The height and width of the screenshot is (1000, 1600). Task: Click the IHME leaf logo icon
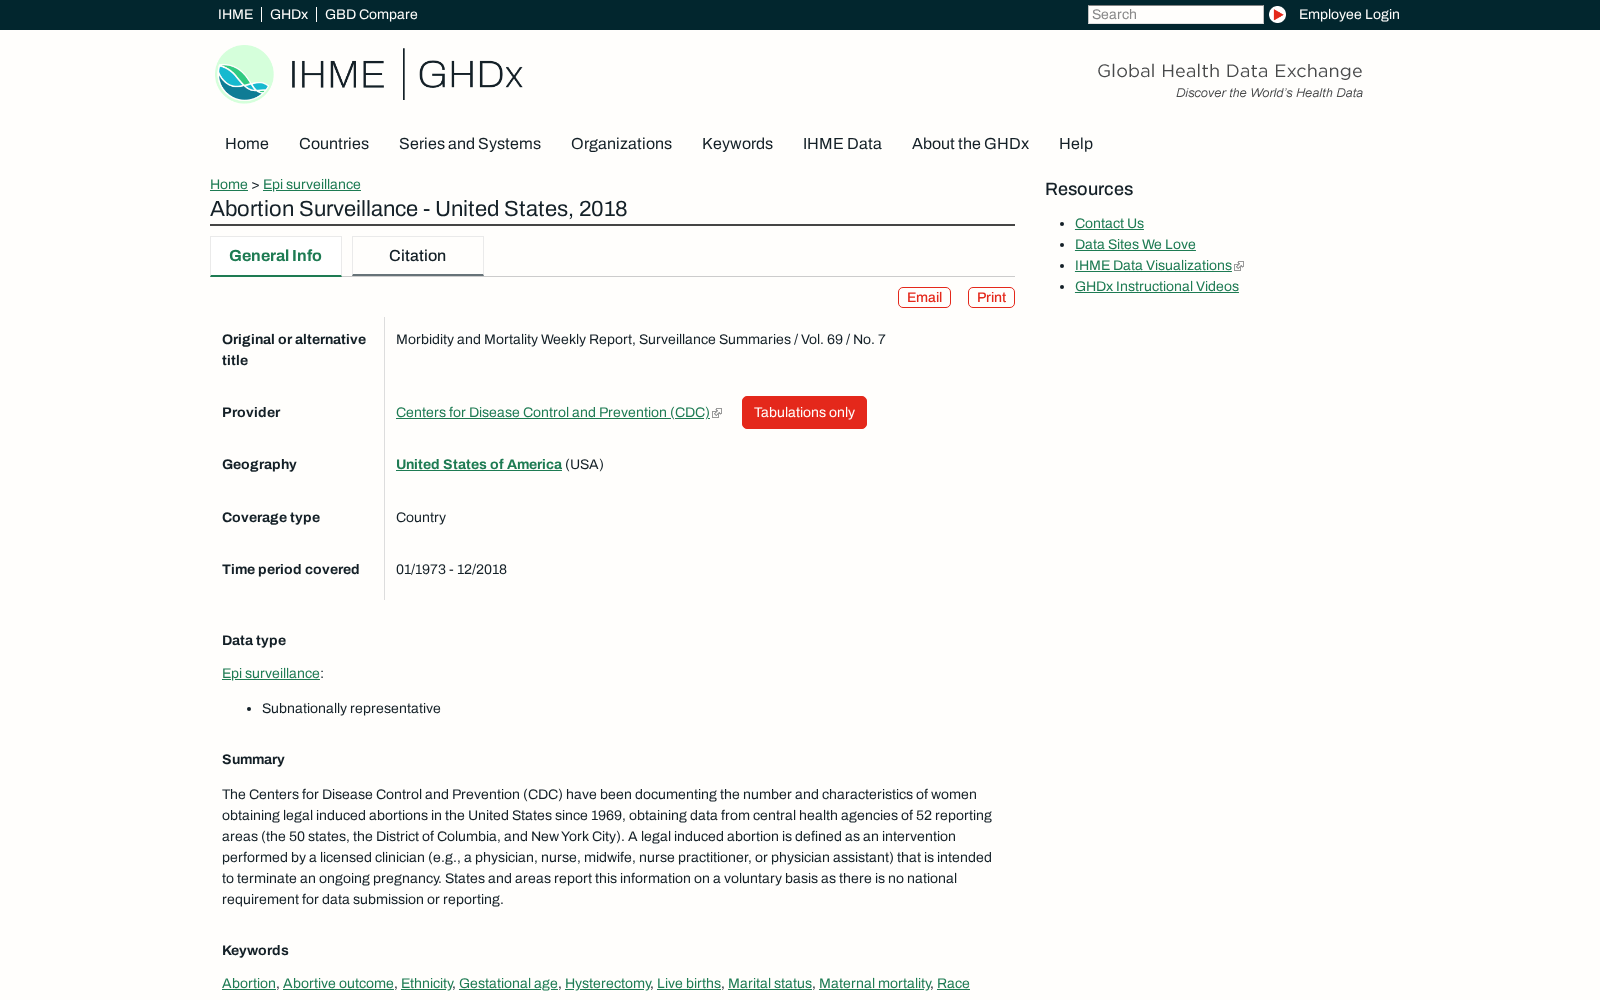[x=244, y=74]
